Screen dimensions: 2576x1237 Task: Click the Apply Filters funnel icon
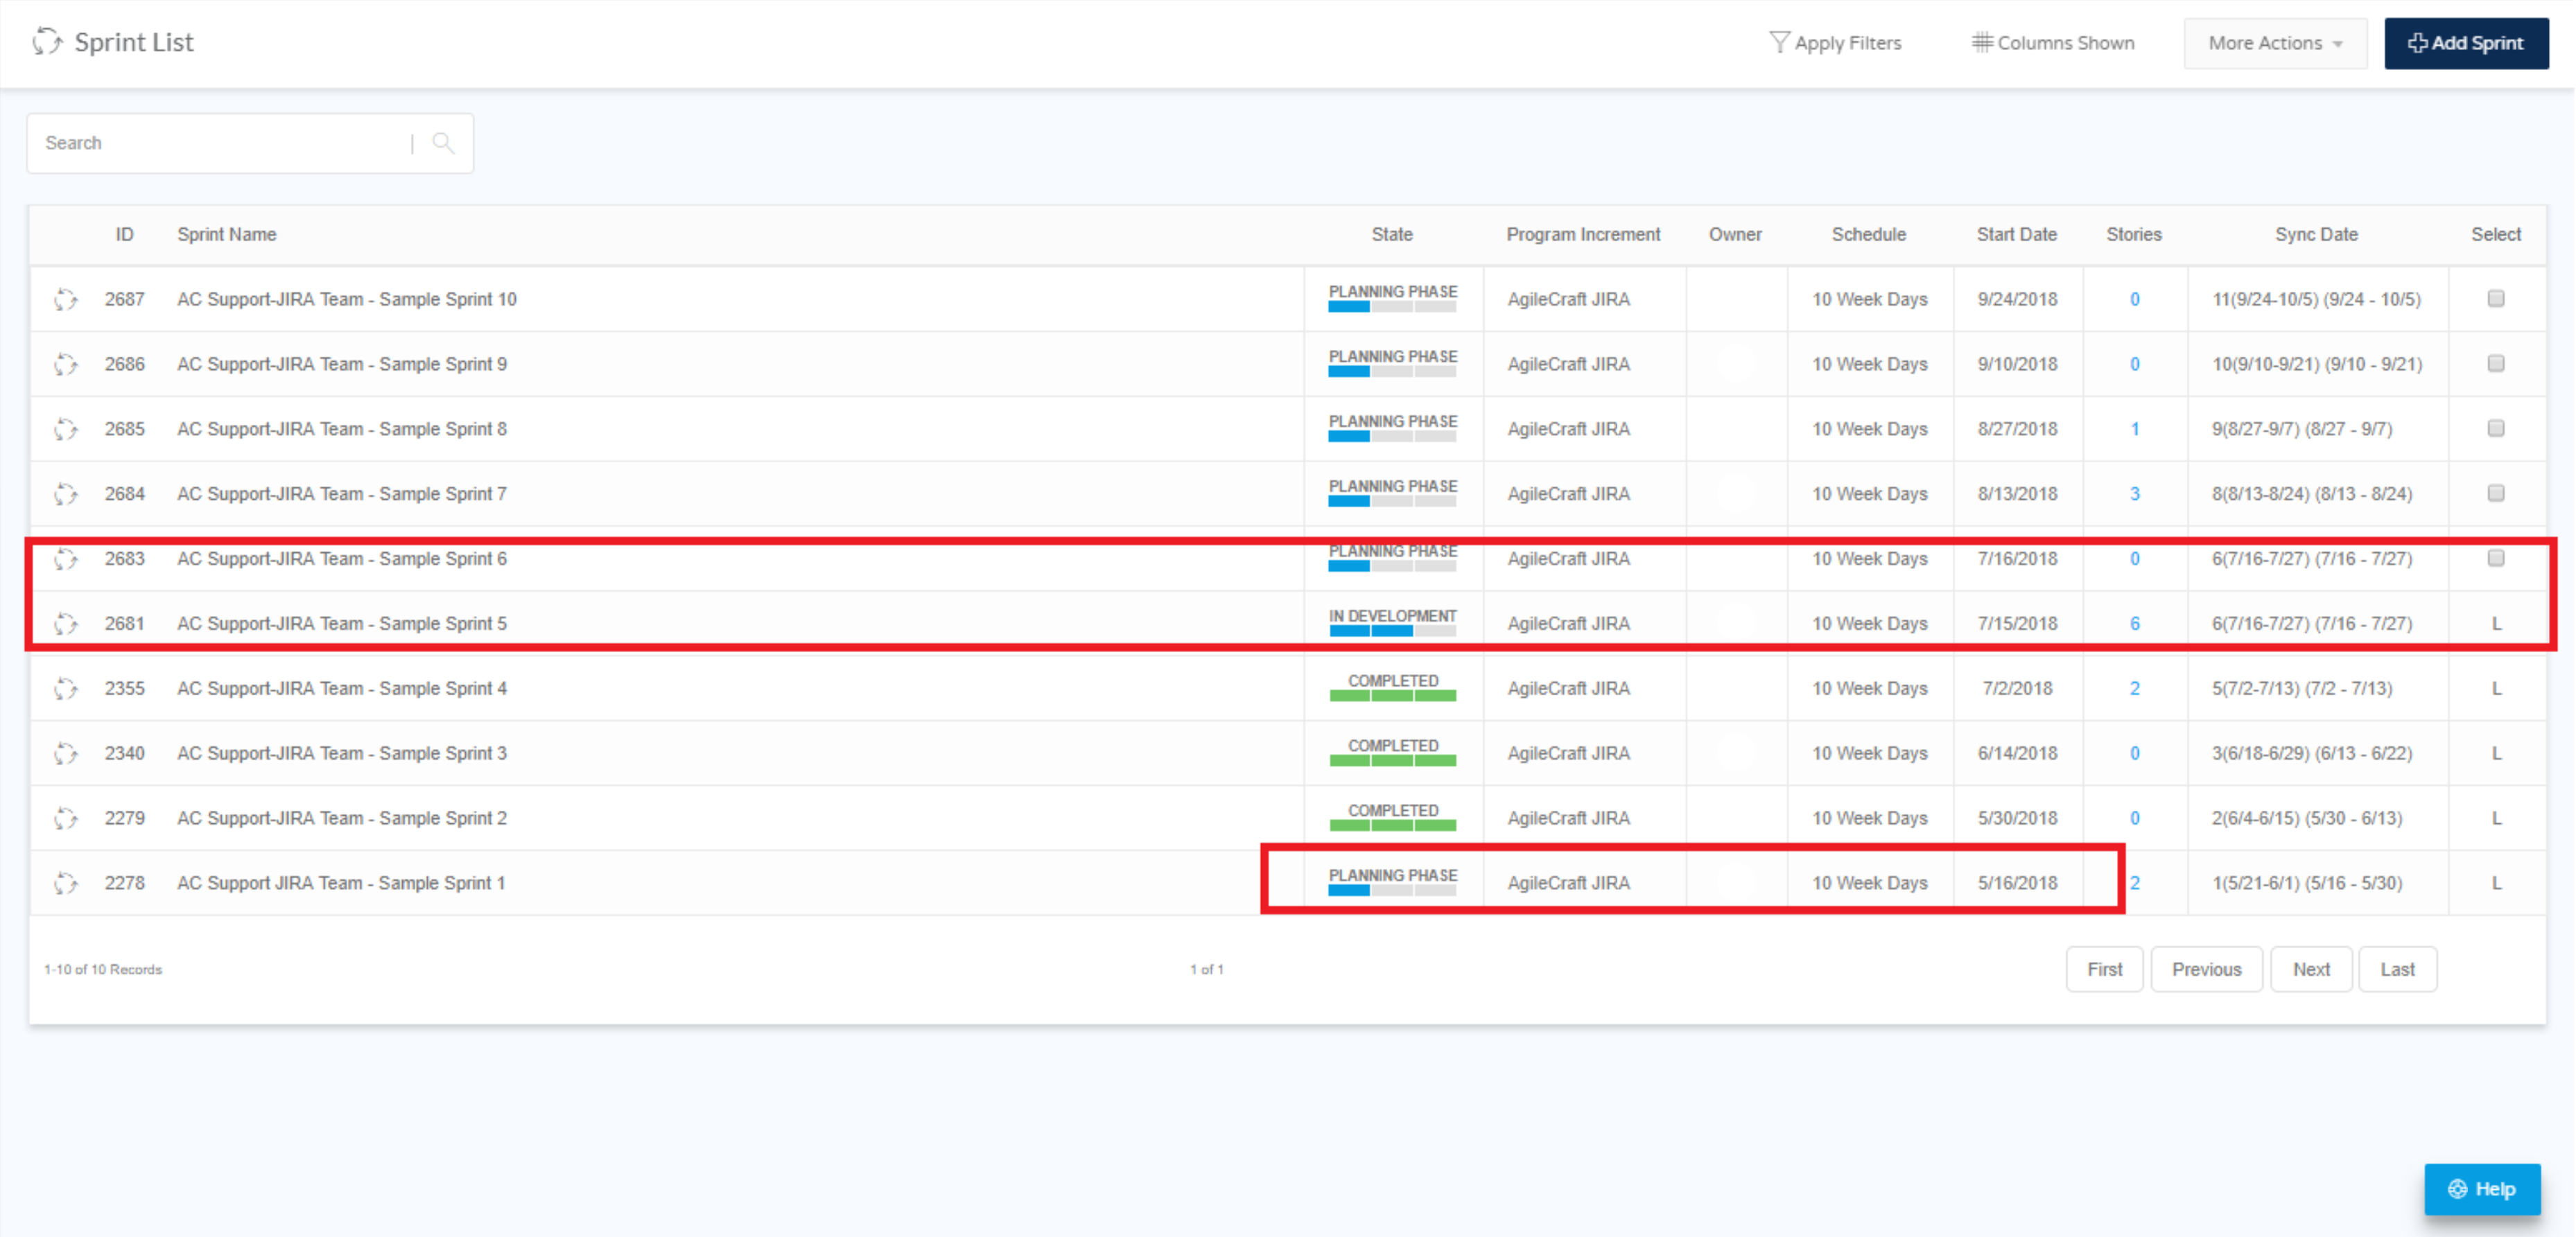coord(1781,42)
